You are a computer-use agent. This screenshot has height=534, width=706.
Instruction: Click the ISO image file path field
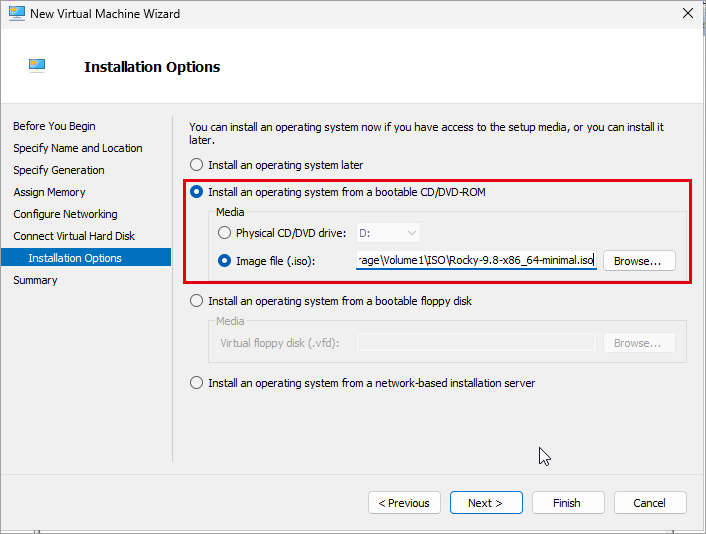pyautogui.click(x=476, y=260)
